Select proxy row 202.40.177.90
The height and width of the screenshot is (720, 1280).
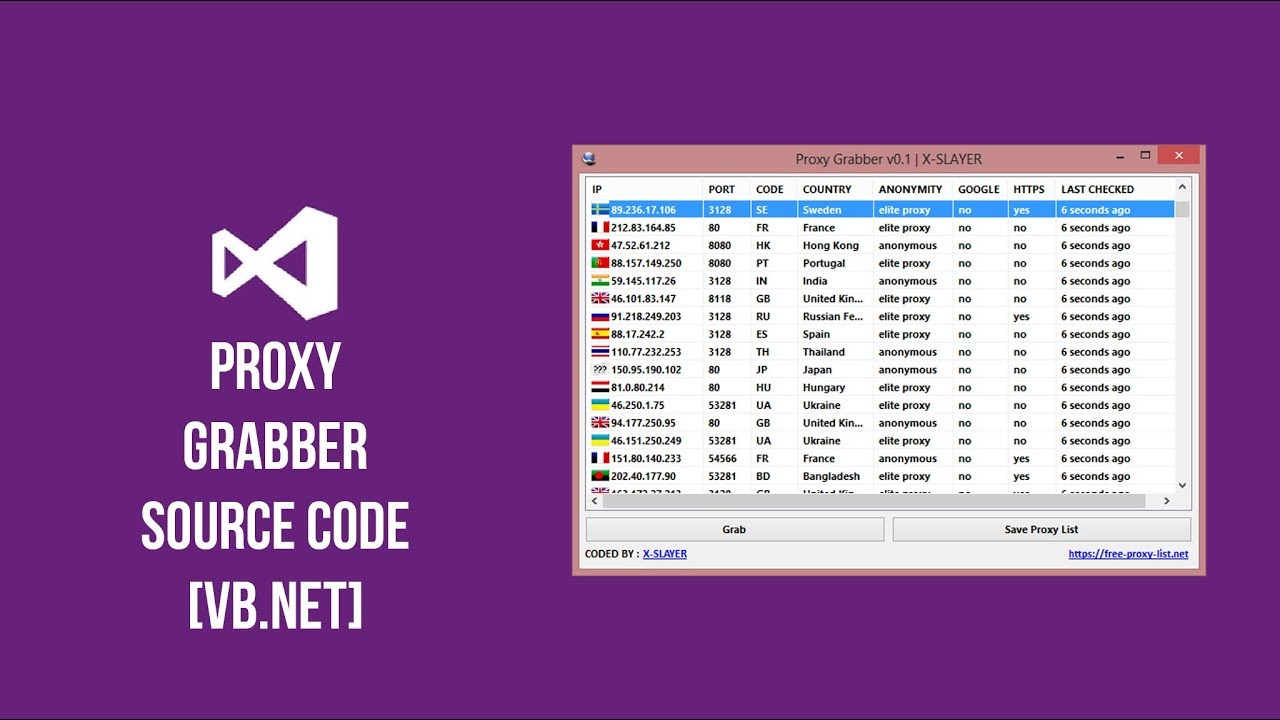coord(881,476)
